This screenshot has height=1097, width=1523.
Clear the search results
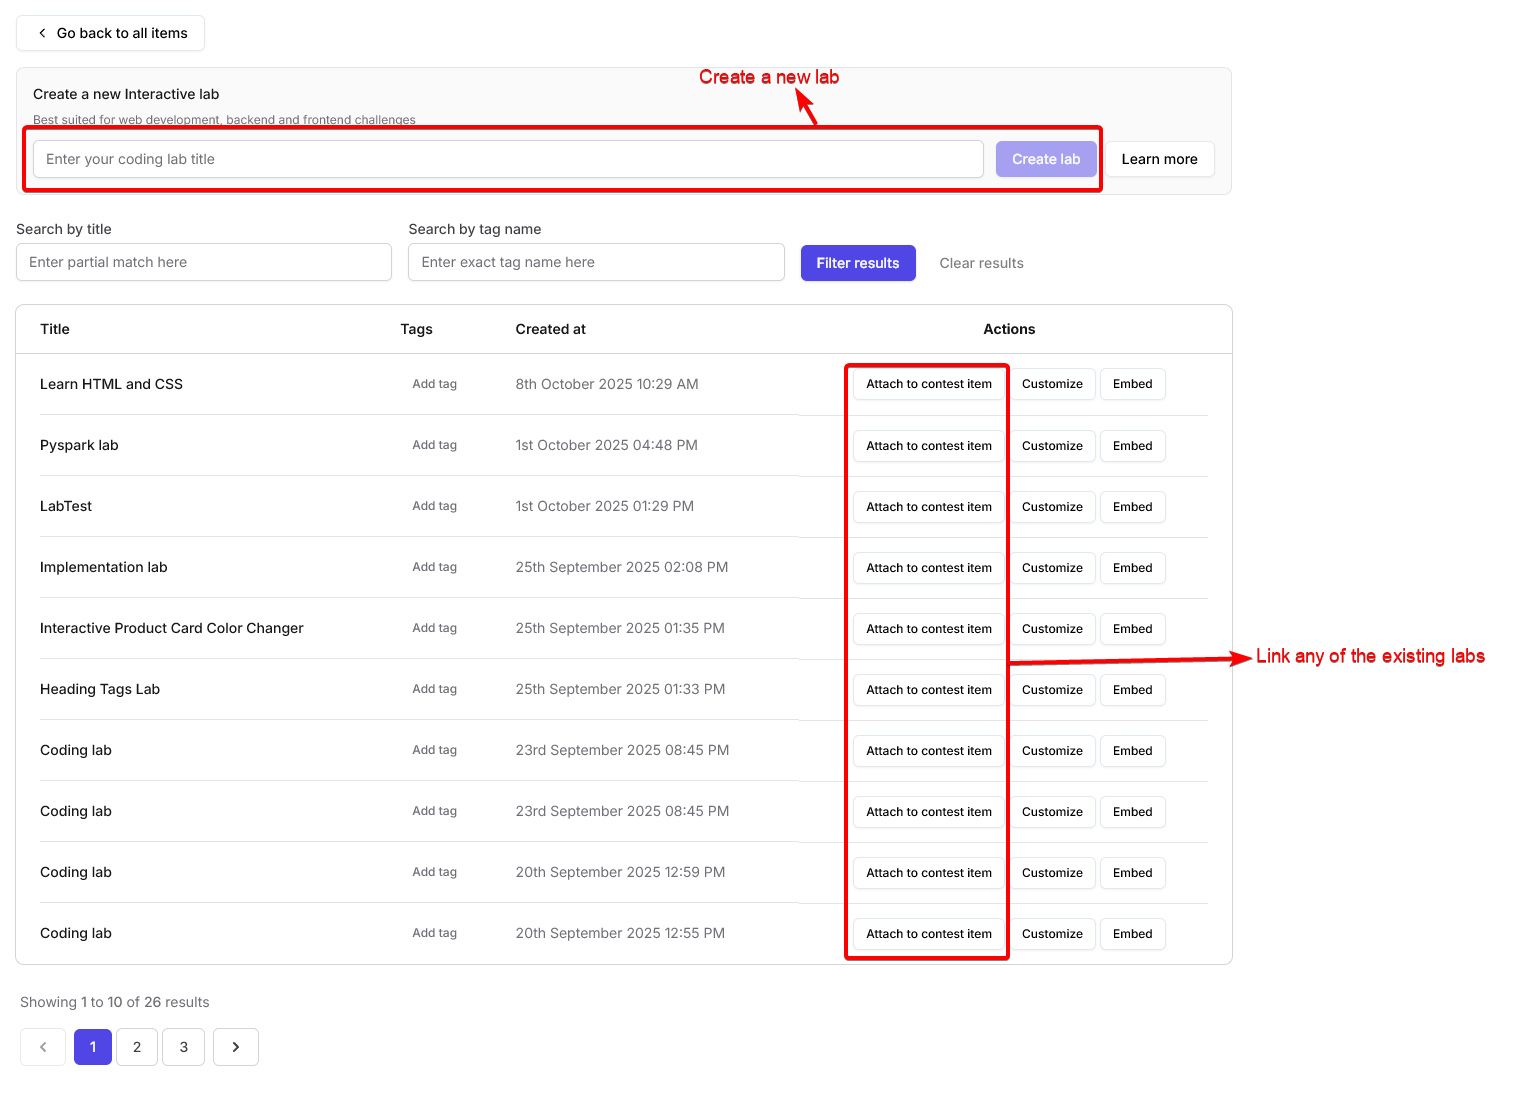click(x=981, y=263)
